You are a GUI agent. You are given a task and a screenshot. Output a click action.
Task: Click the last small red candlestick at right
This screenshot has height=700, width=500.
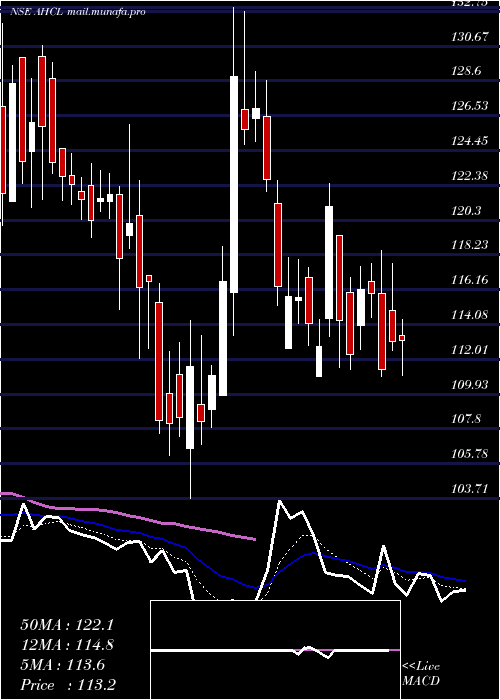pyautogui.click(x=402, y=338)
